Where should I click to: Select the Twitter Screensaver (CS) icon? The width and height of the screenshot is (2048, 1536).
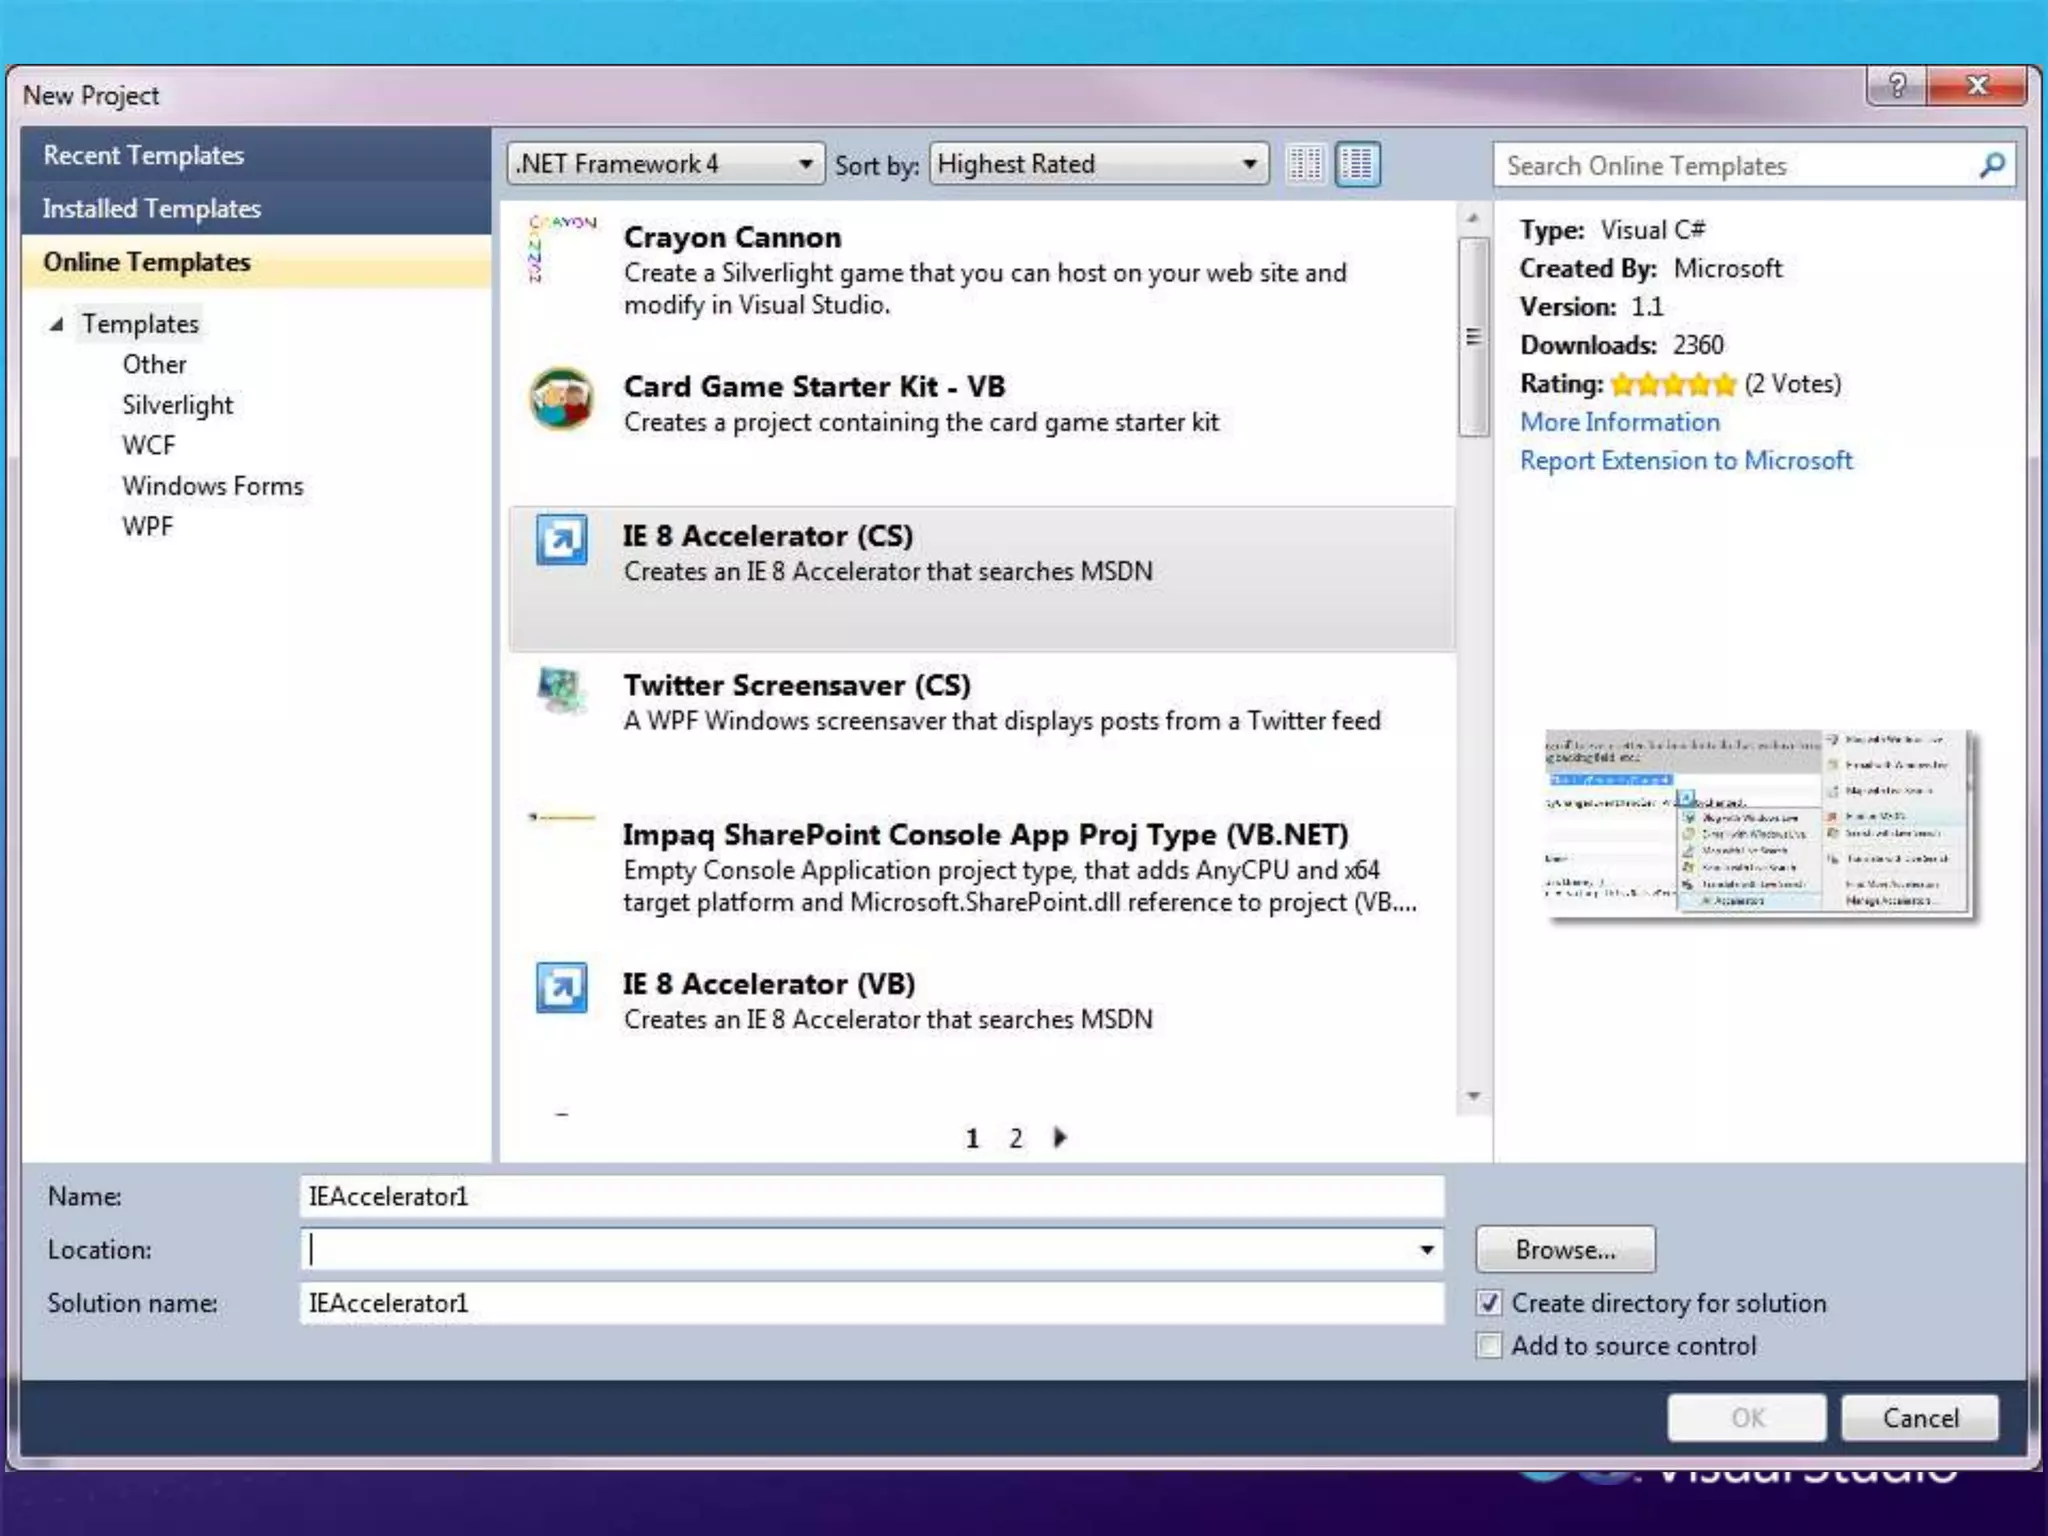click(561, 691)
